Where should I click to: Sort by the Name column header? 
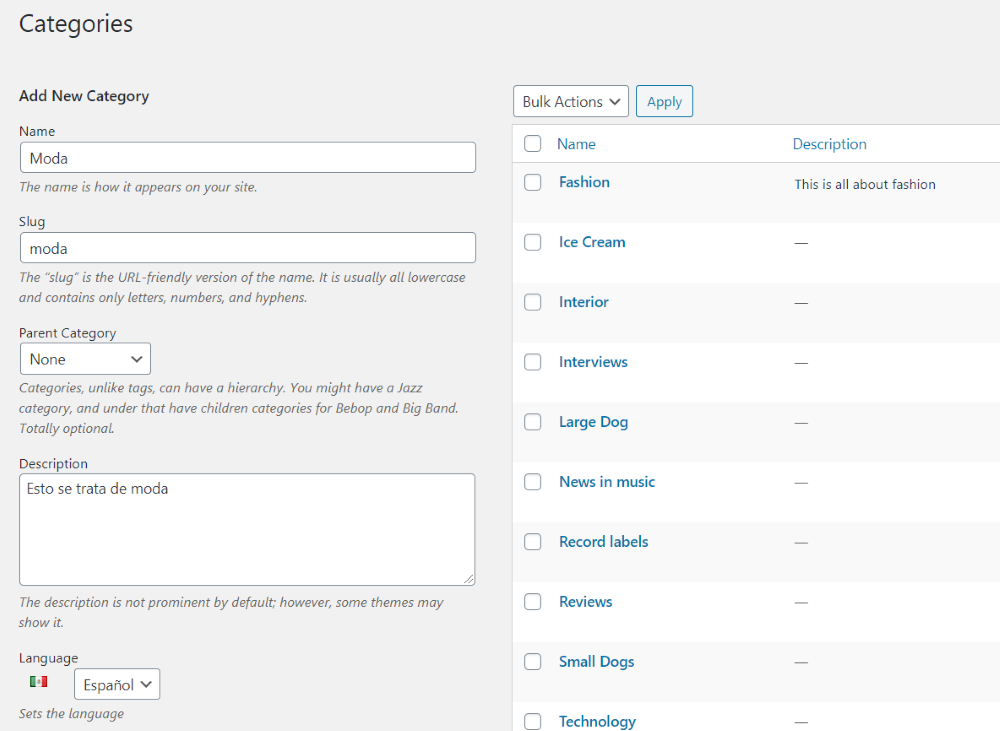576,144
